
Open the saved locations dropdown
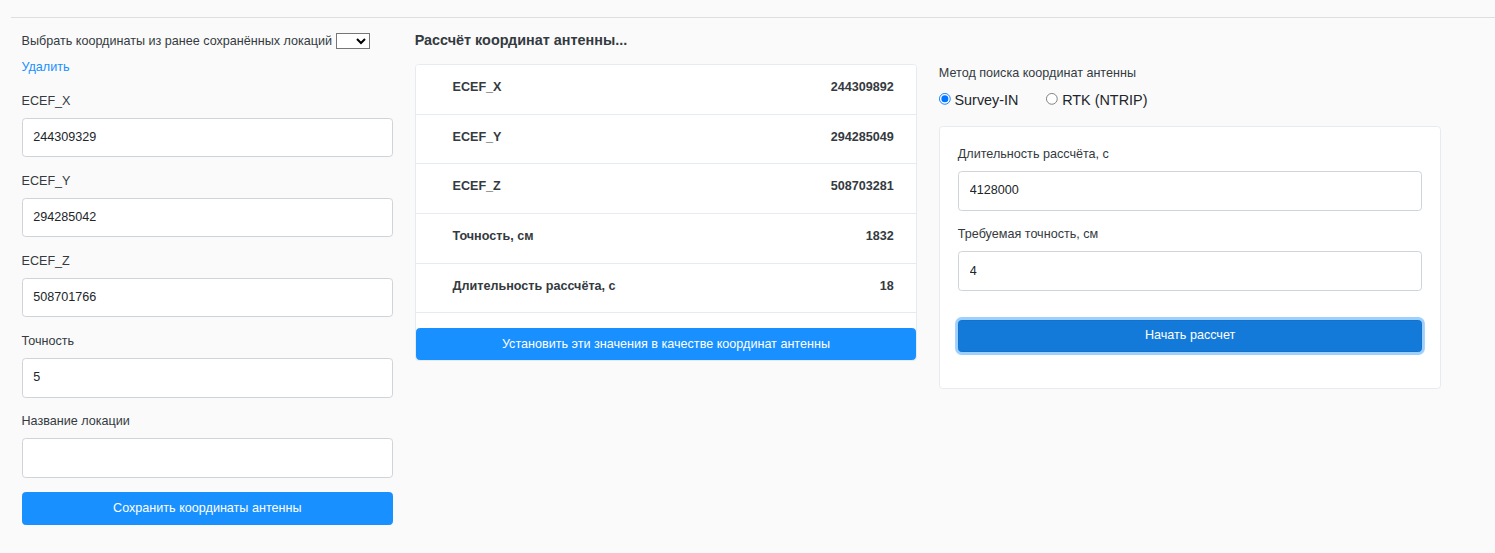(x=353, y=41)
